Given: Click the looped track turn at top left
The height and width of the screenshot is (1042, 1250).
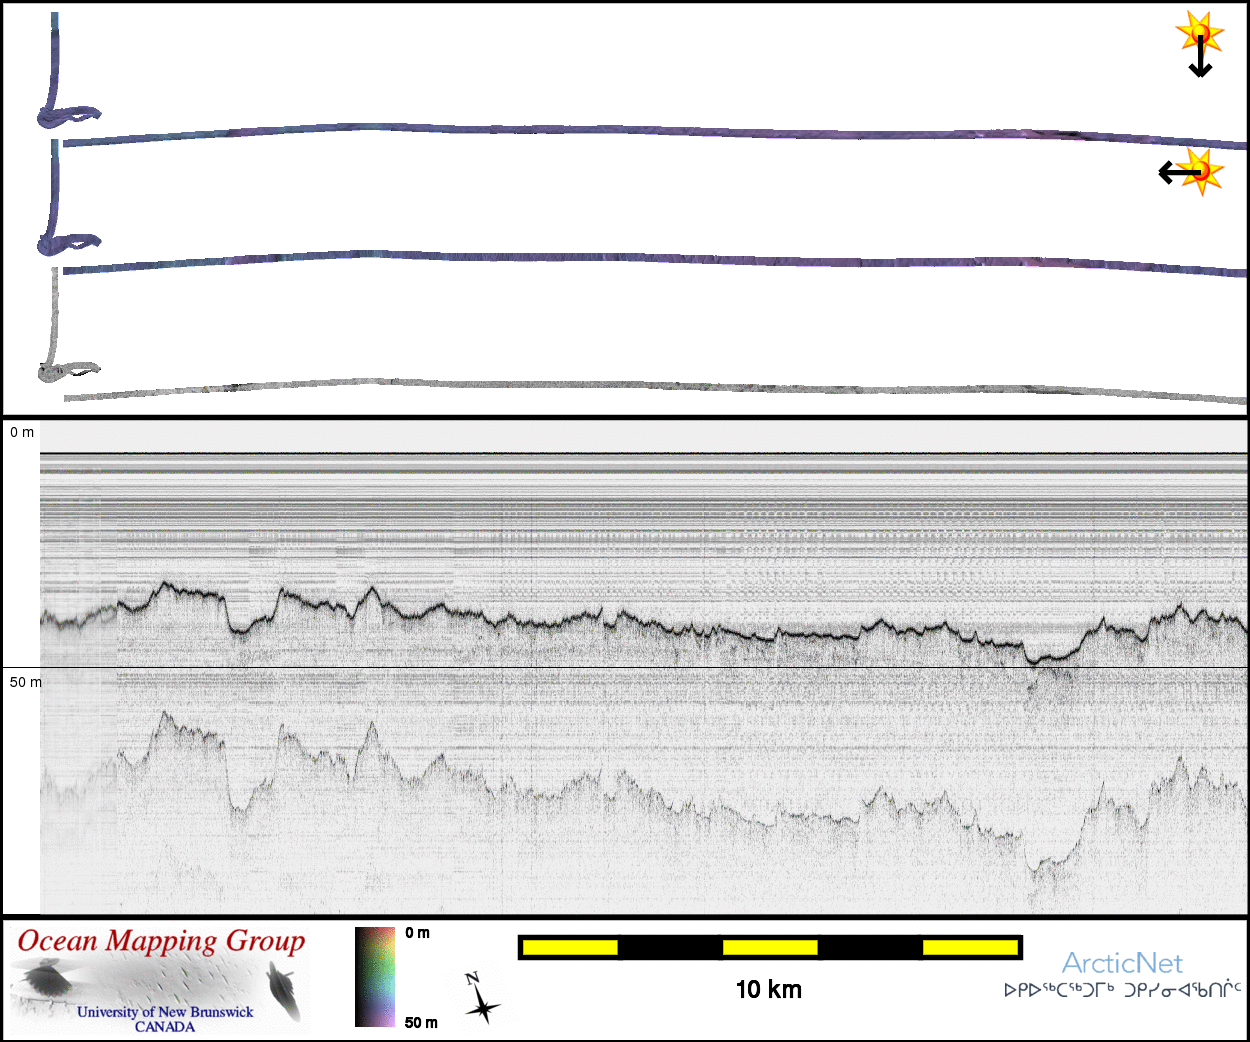Looking at the screenshot, I should tap(68, 115).
